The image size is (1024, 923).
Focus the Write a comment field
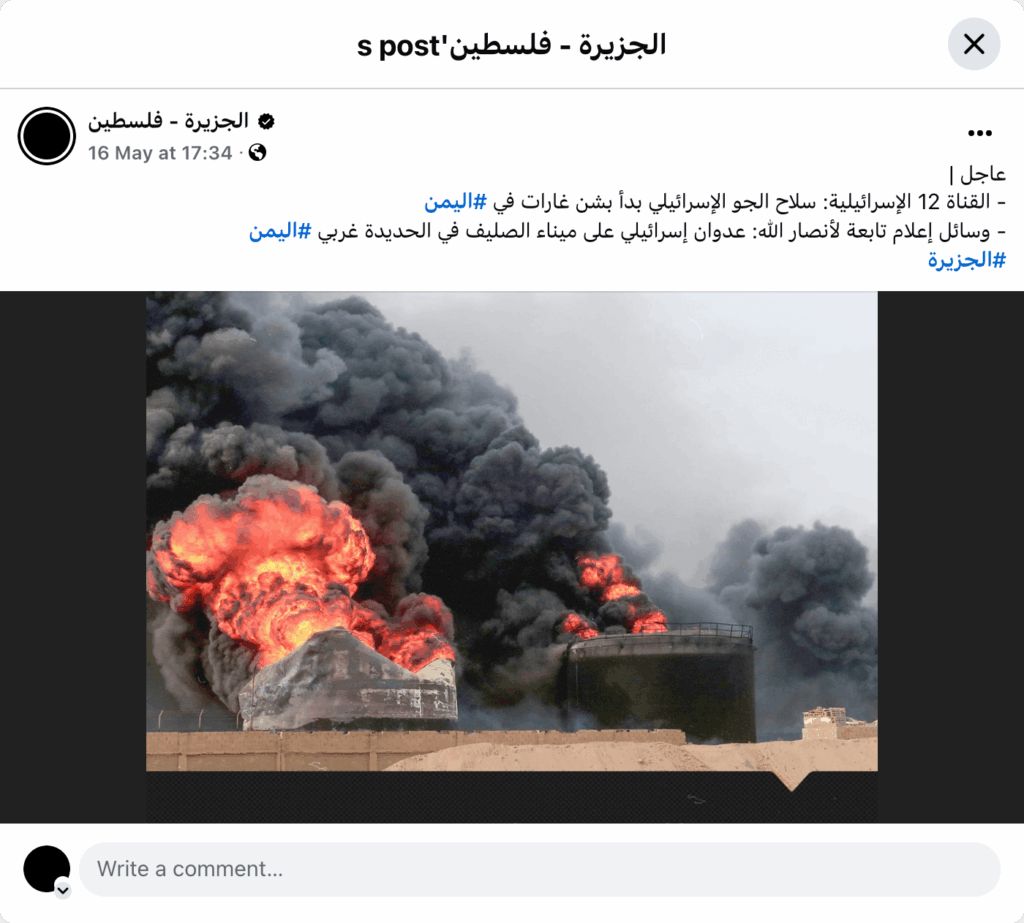tap(539, 869)
